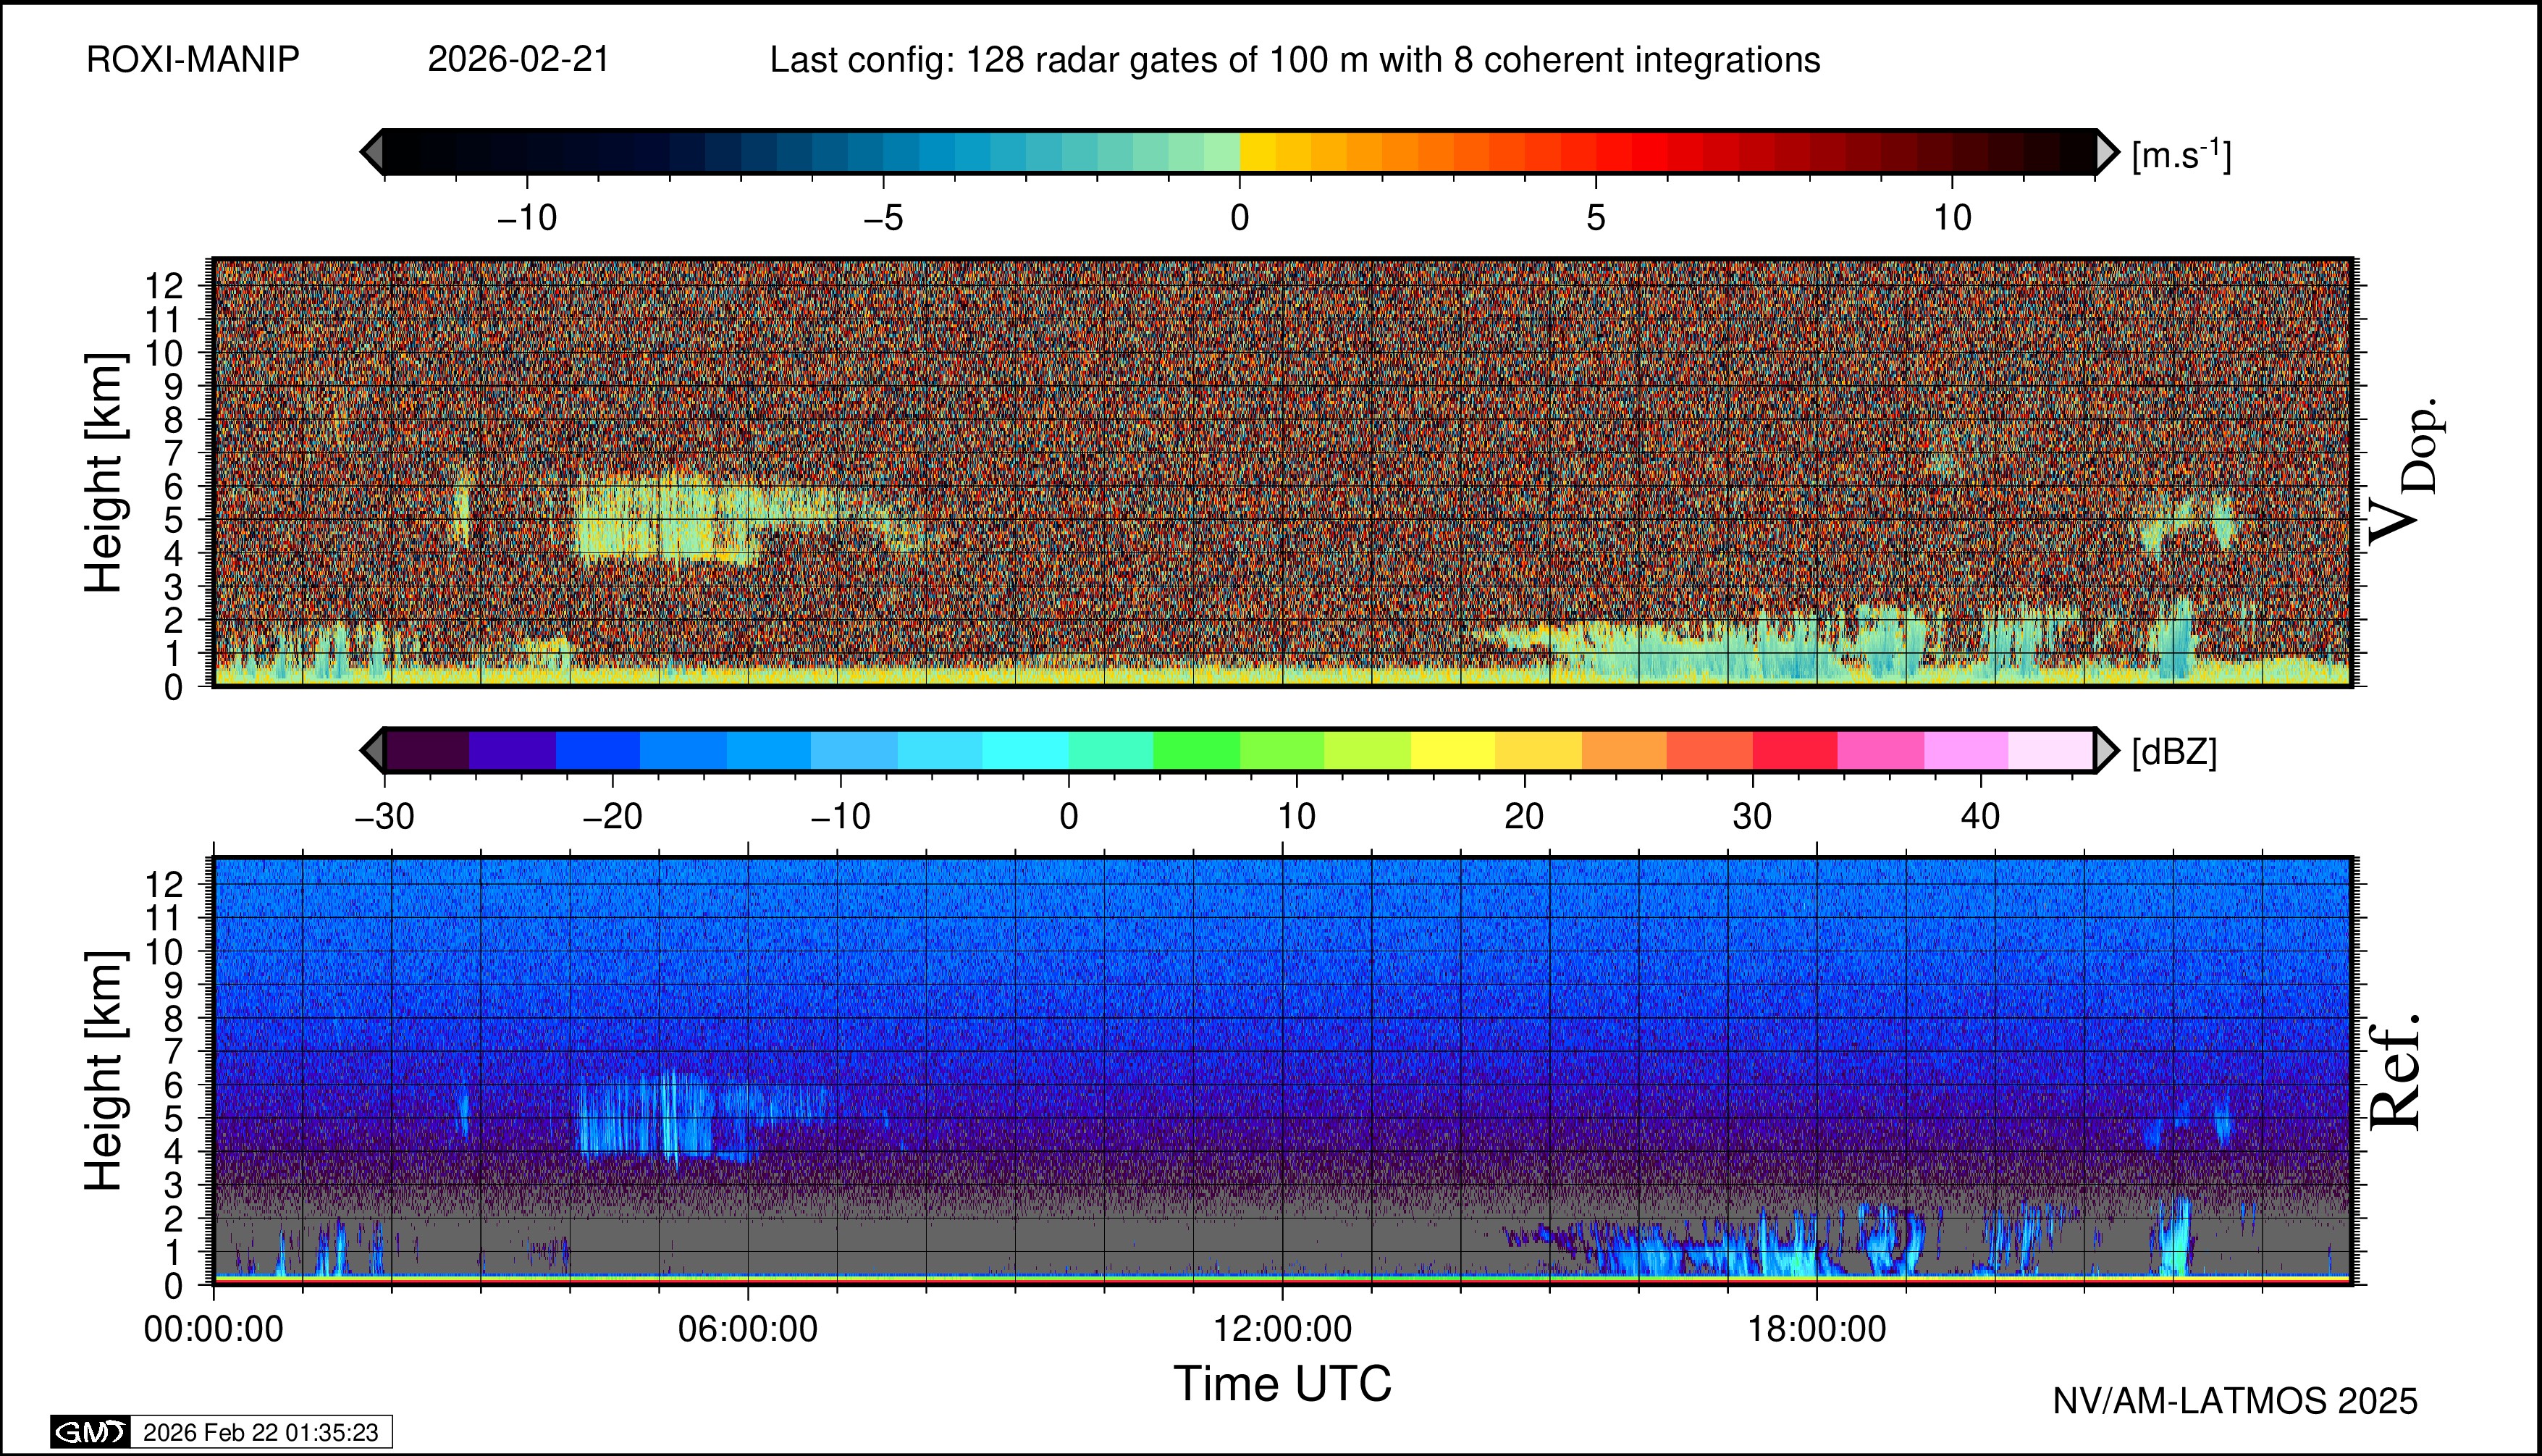Click the right arrow of velocity colorbar

(x=2106, y=152)
